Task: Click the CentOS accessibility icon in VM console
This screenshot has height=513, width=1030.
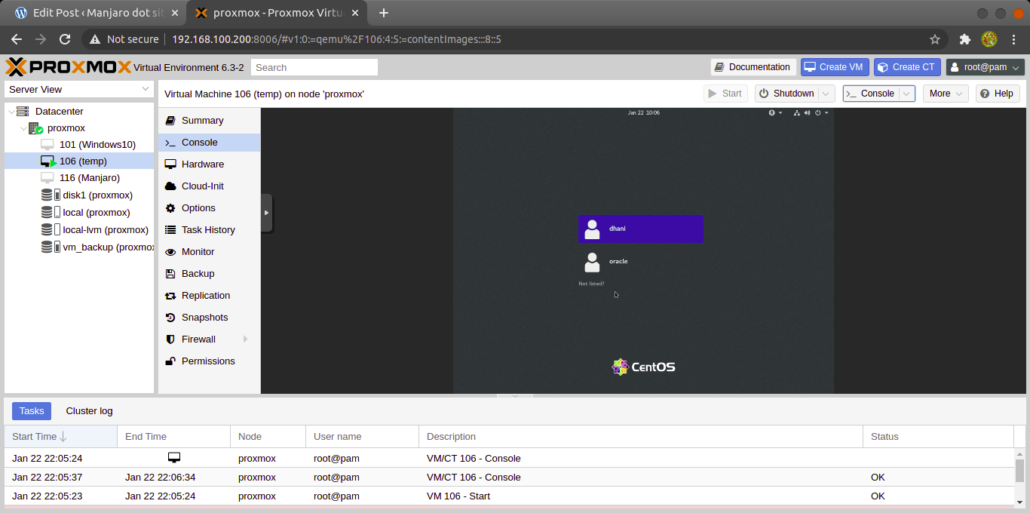Action: (x=772, y=113)
